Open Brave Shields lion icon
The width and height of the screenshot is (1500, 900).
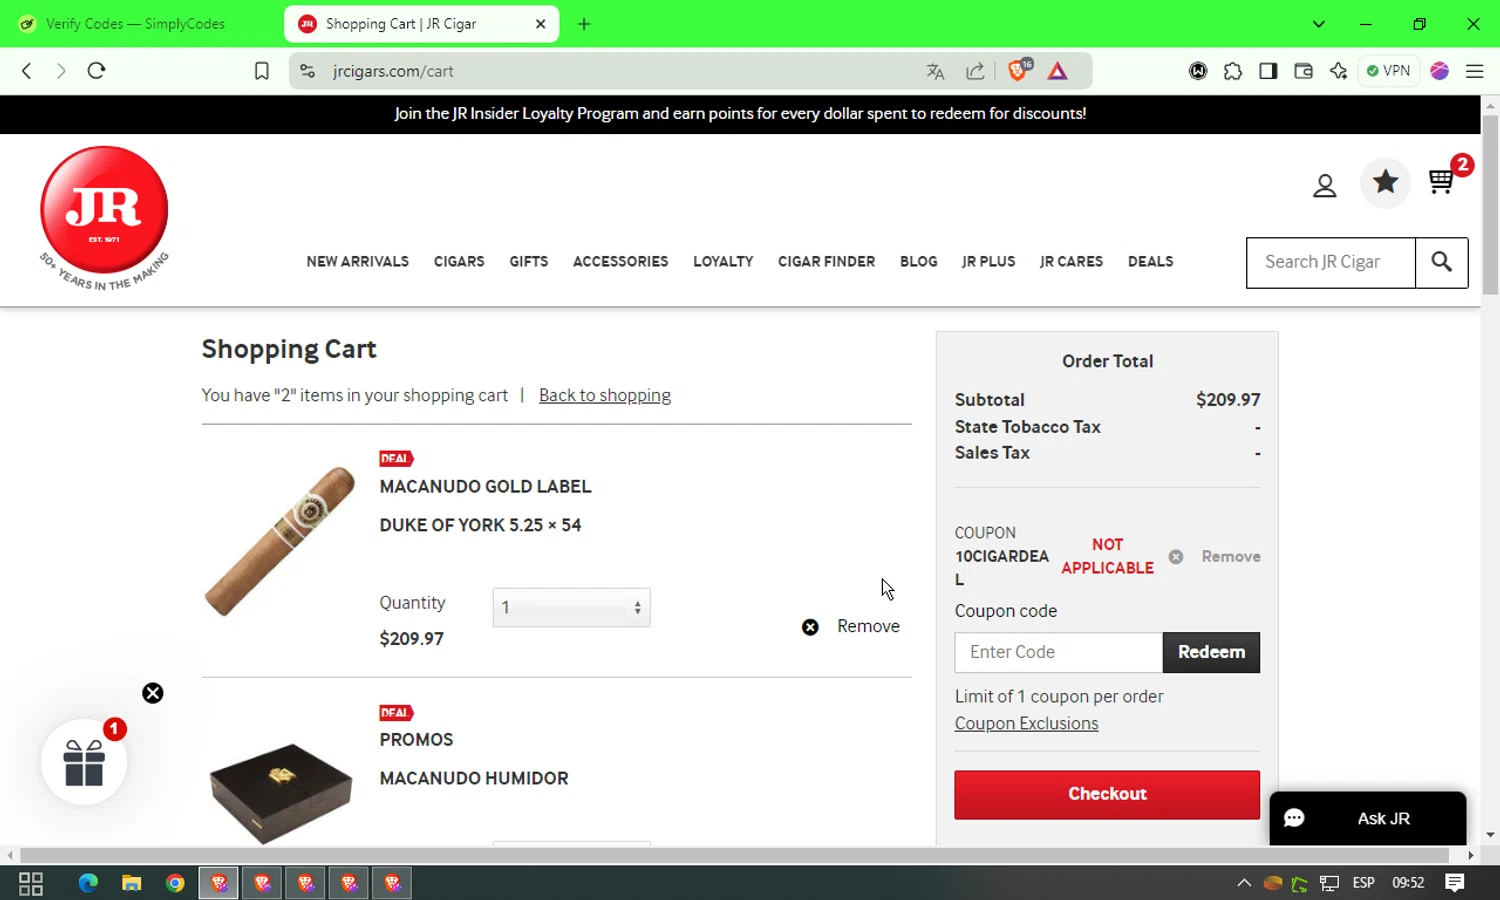pos(1019,70)
